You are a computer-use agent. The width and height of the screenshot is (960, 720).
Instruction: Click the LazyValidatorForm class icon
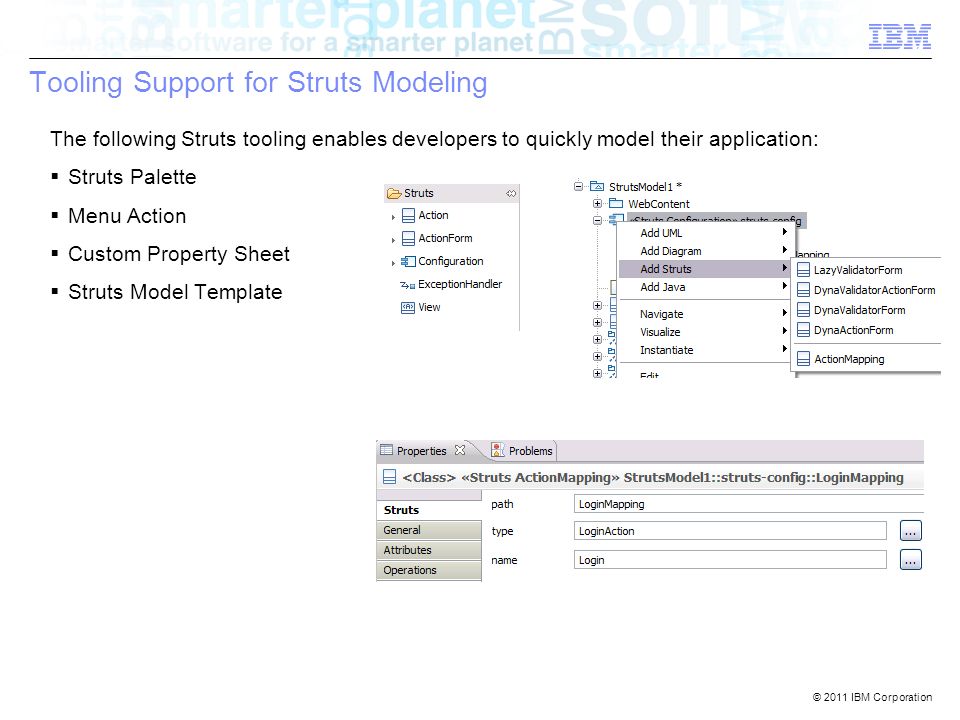(804, 270)
